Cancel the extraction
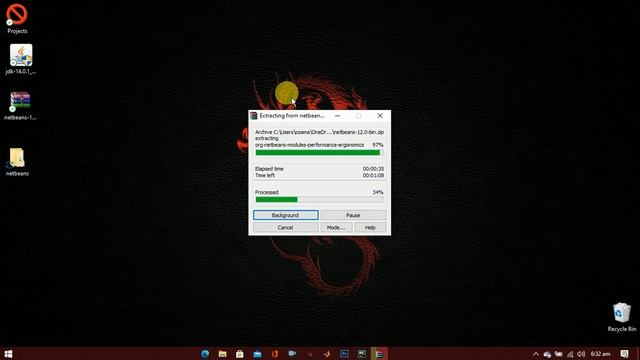The image size is (640, 360). (x=285, y=227)
